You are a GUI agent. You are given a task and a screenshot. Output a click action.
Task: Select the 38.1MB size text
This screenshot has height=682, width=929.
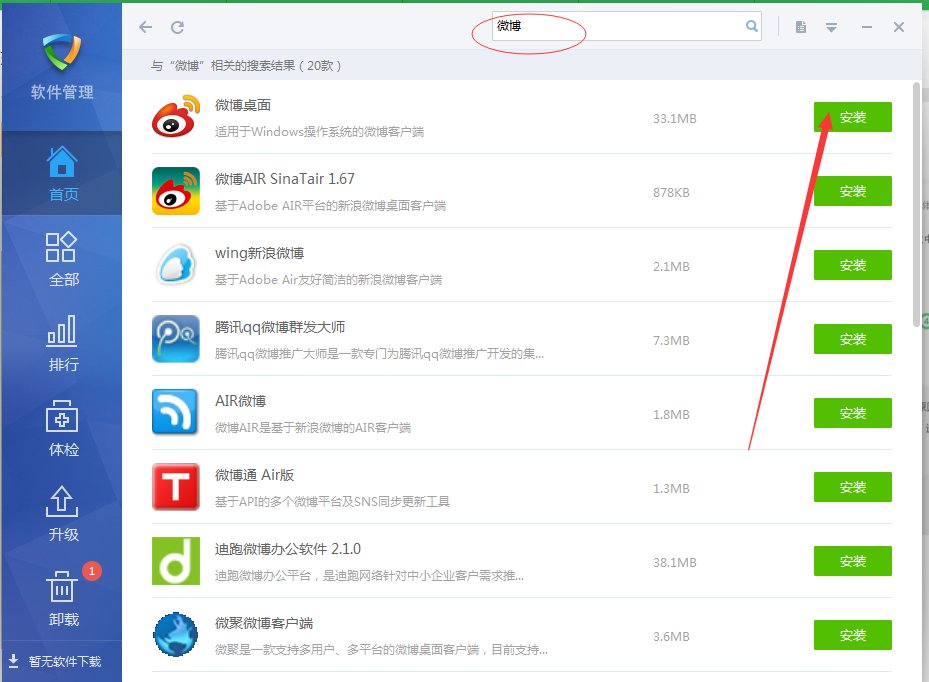click(x=675, y=562)
